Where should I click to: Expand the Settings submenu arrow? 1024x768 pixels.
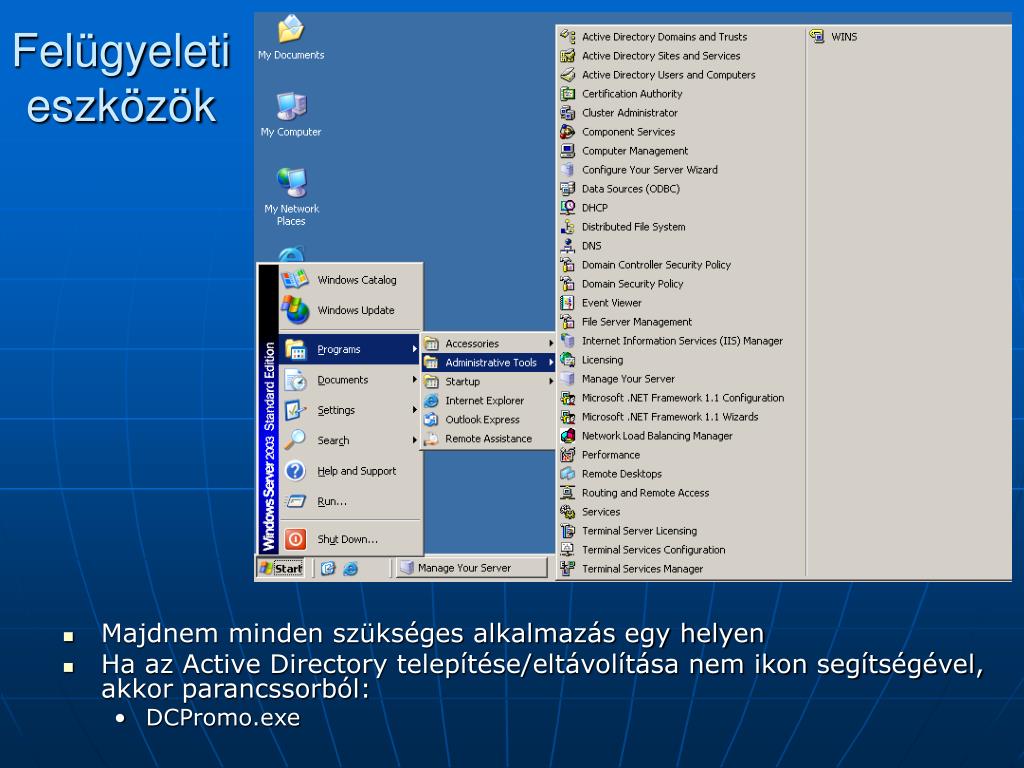(414, 409)
